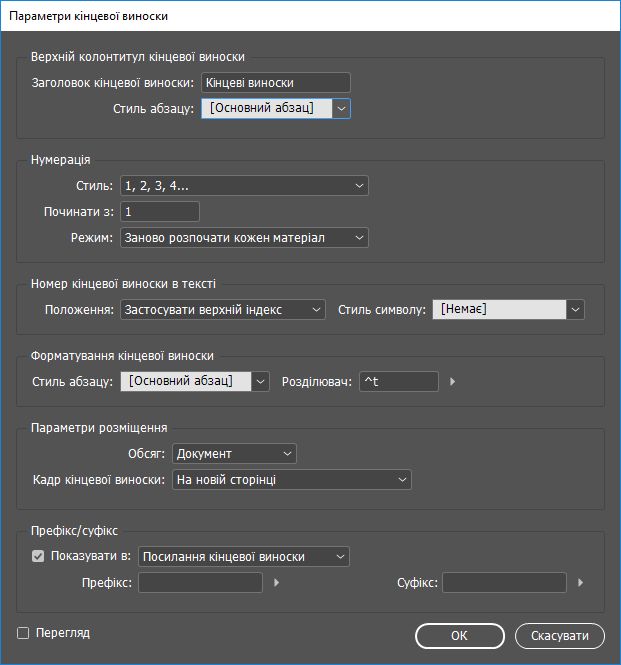Viewport: 621px width, 665px height.
Task: Enable the Перегляд checkbox
Action: 23,633
